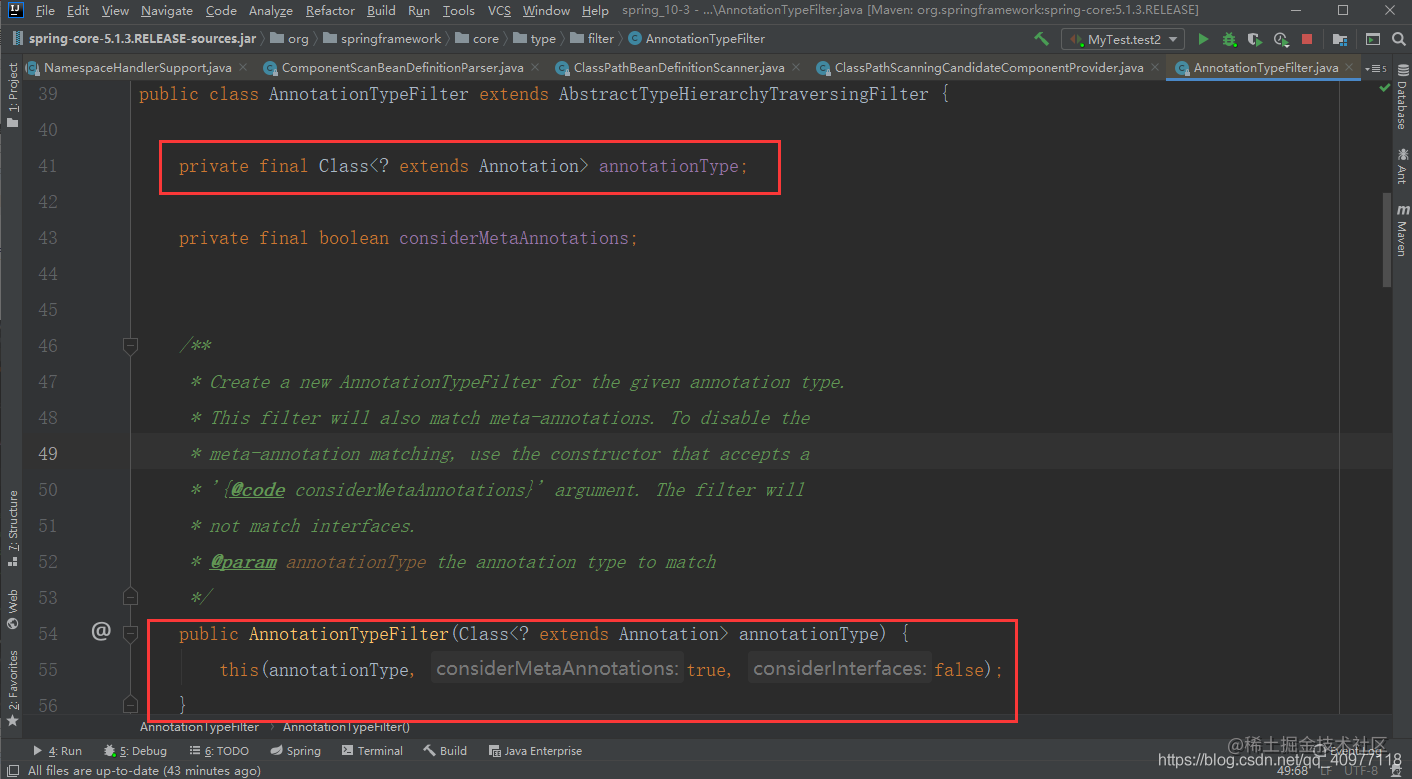This screenshot has width=1412, height=779.
Task: Click the Build Project hammer icon
Action: pyautogui.click(x=1041, y=39)
